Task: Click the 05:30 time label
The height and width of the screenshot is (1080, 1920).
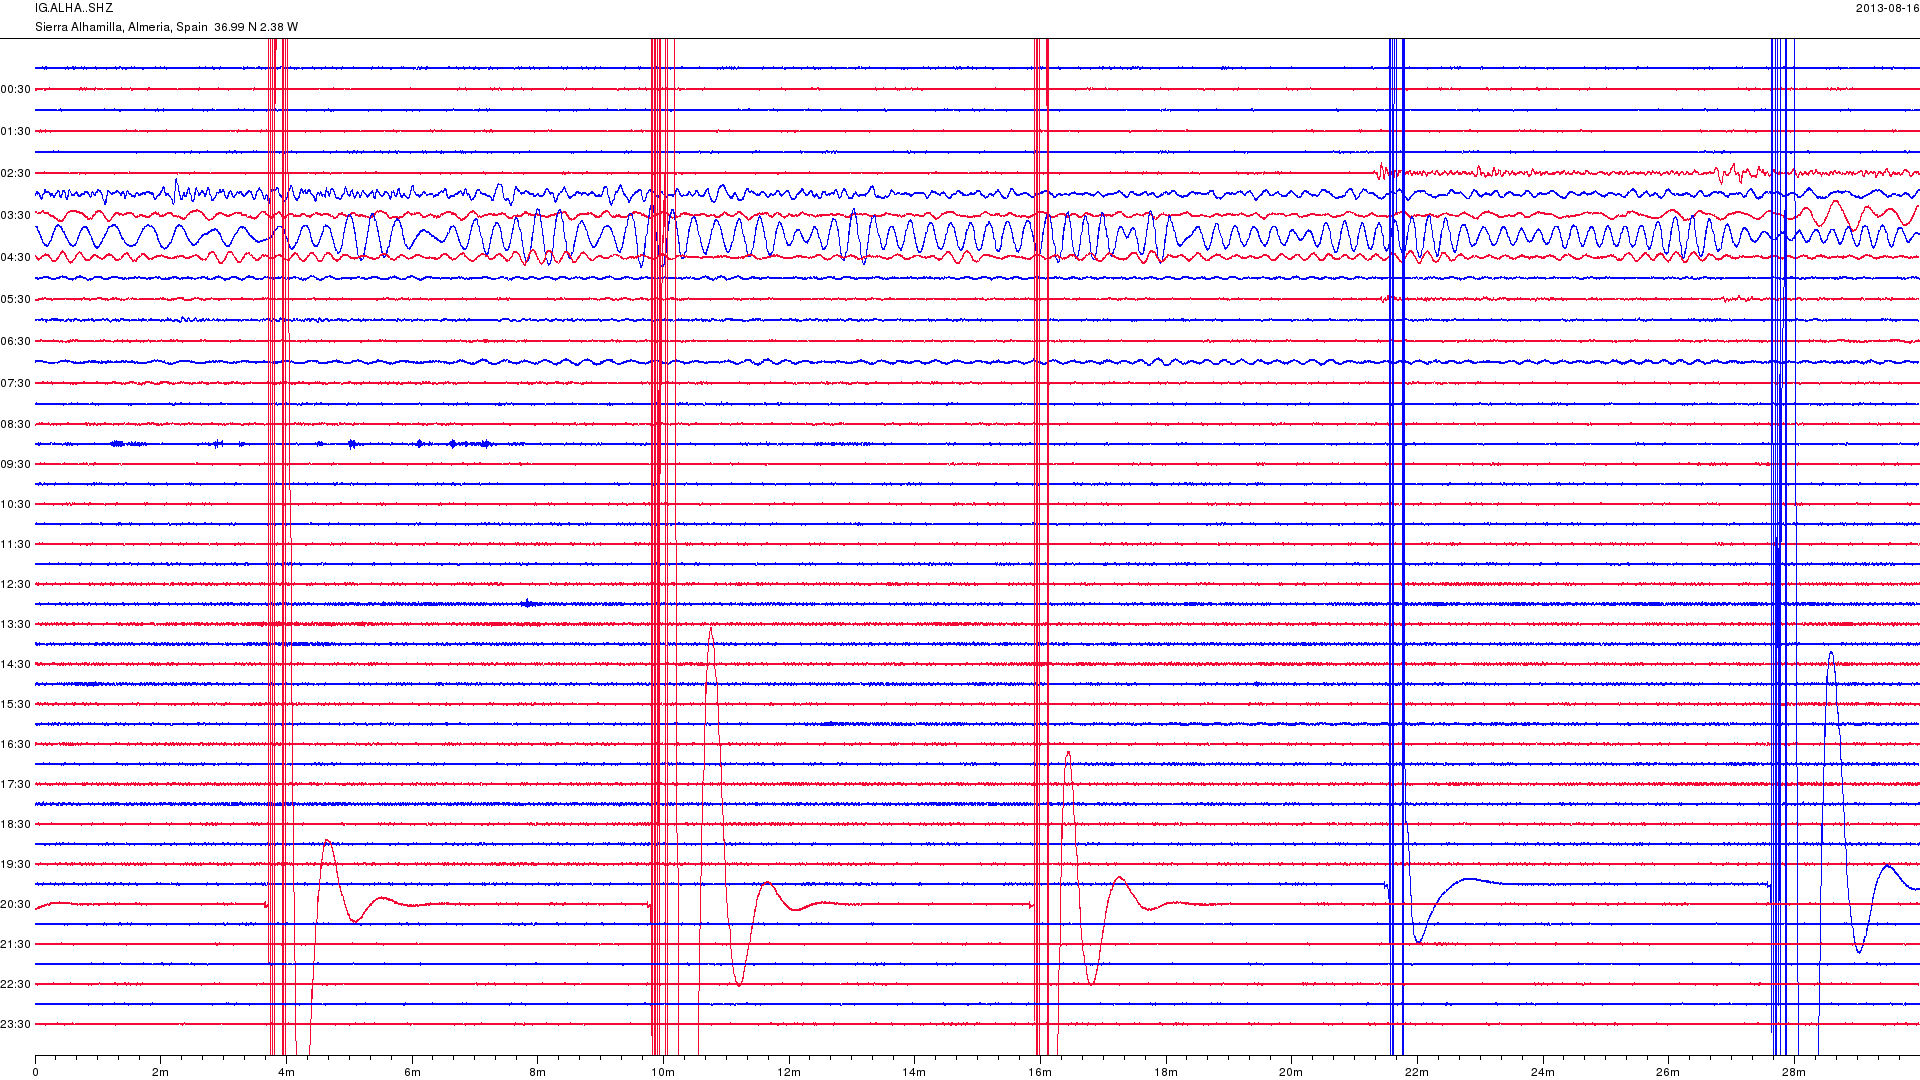Action: (x=16, y=299)
